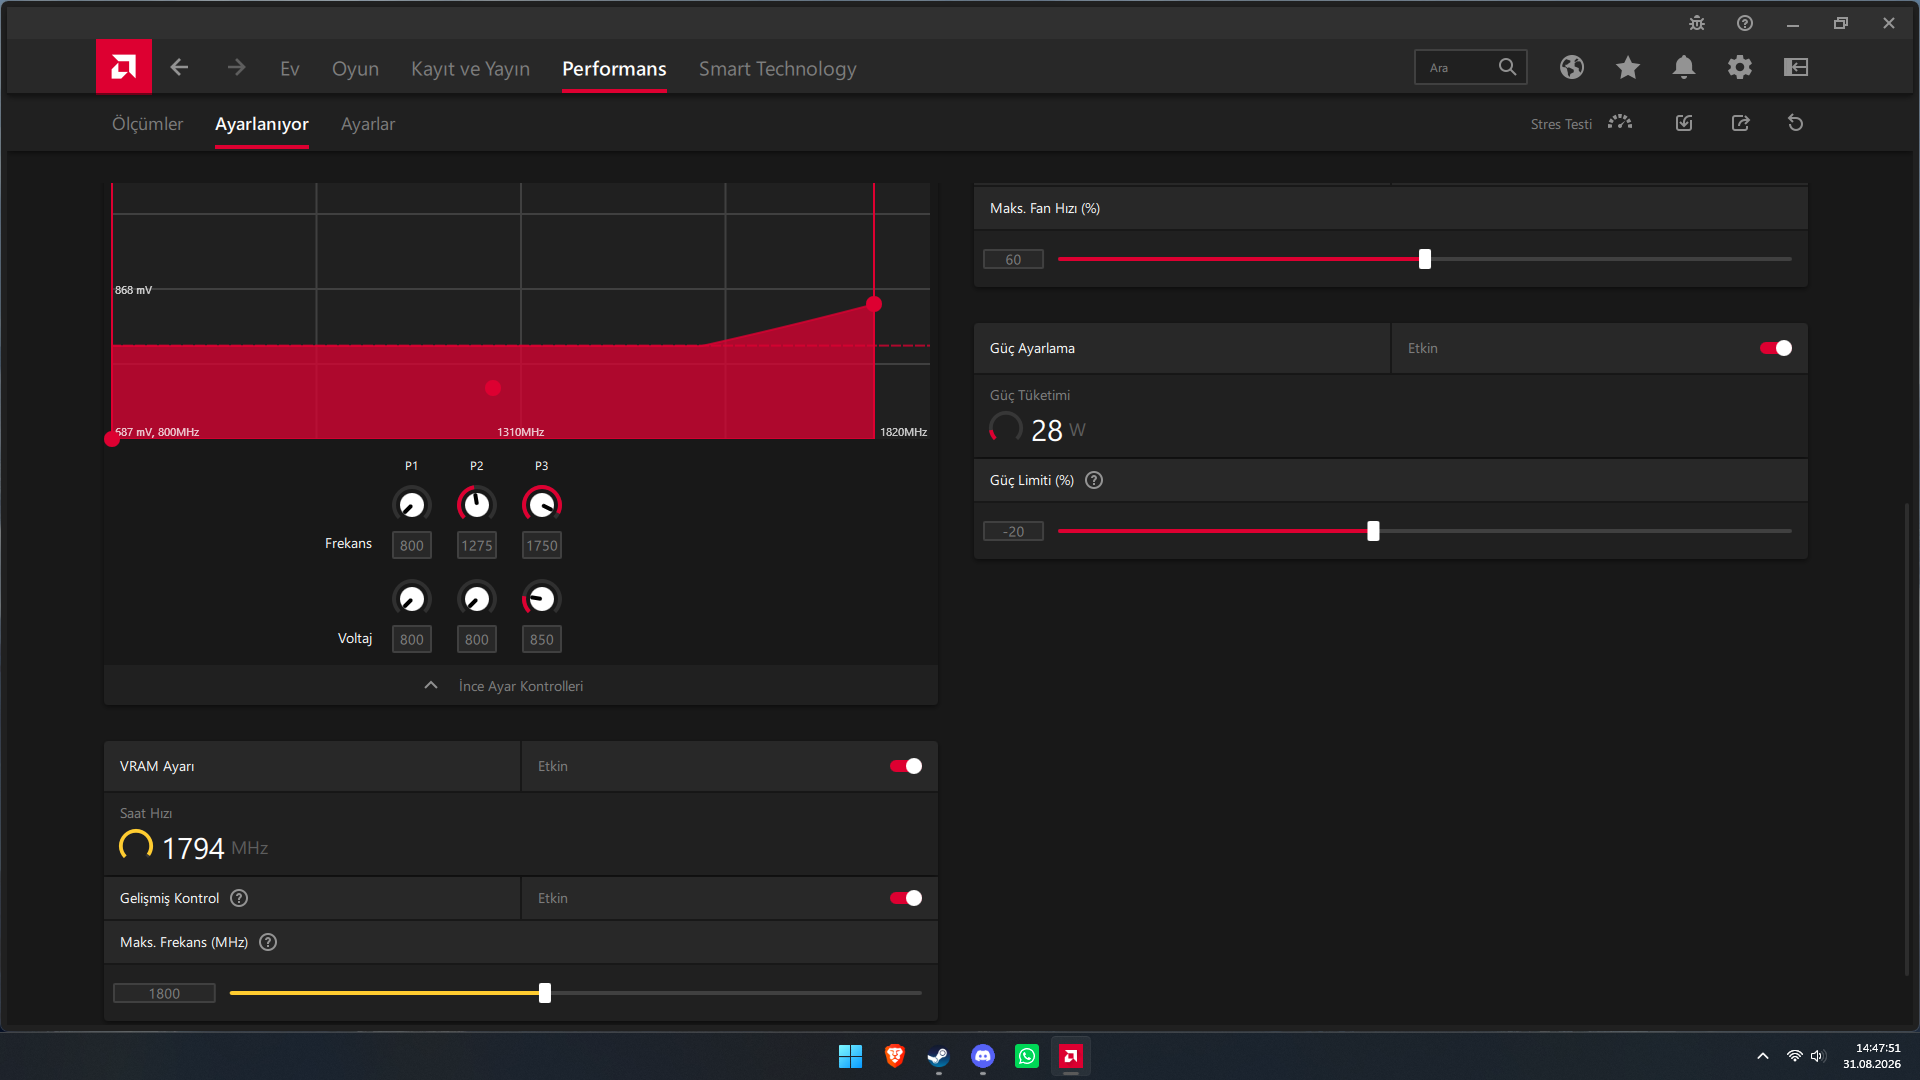Show help for Maks. Frekans (MHz)
1920x1080 pixels.
point(268,942)
